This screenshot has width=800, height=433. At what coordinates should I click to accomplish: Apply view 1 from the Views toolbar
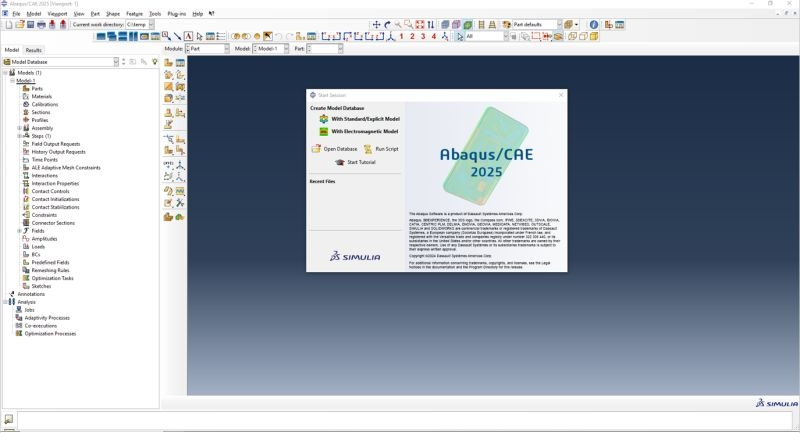tap(402, 36)
